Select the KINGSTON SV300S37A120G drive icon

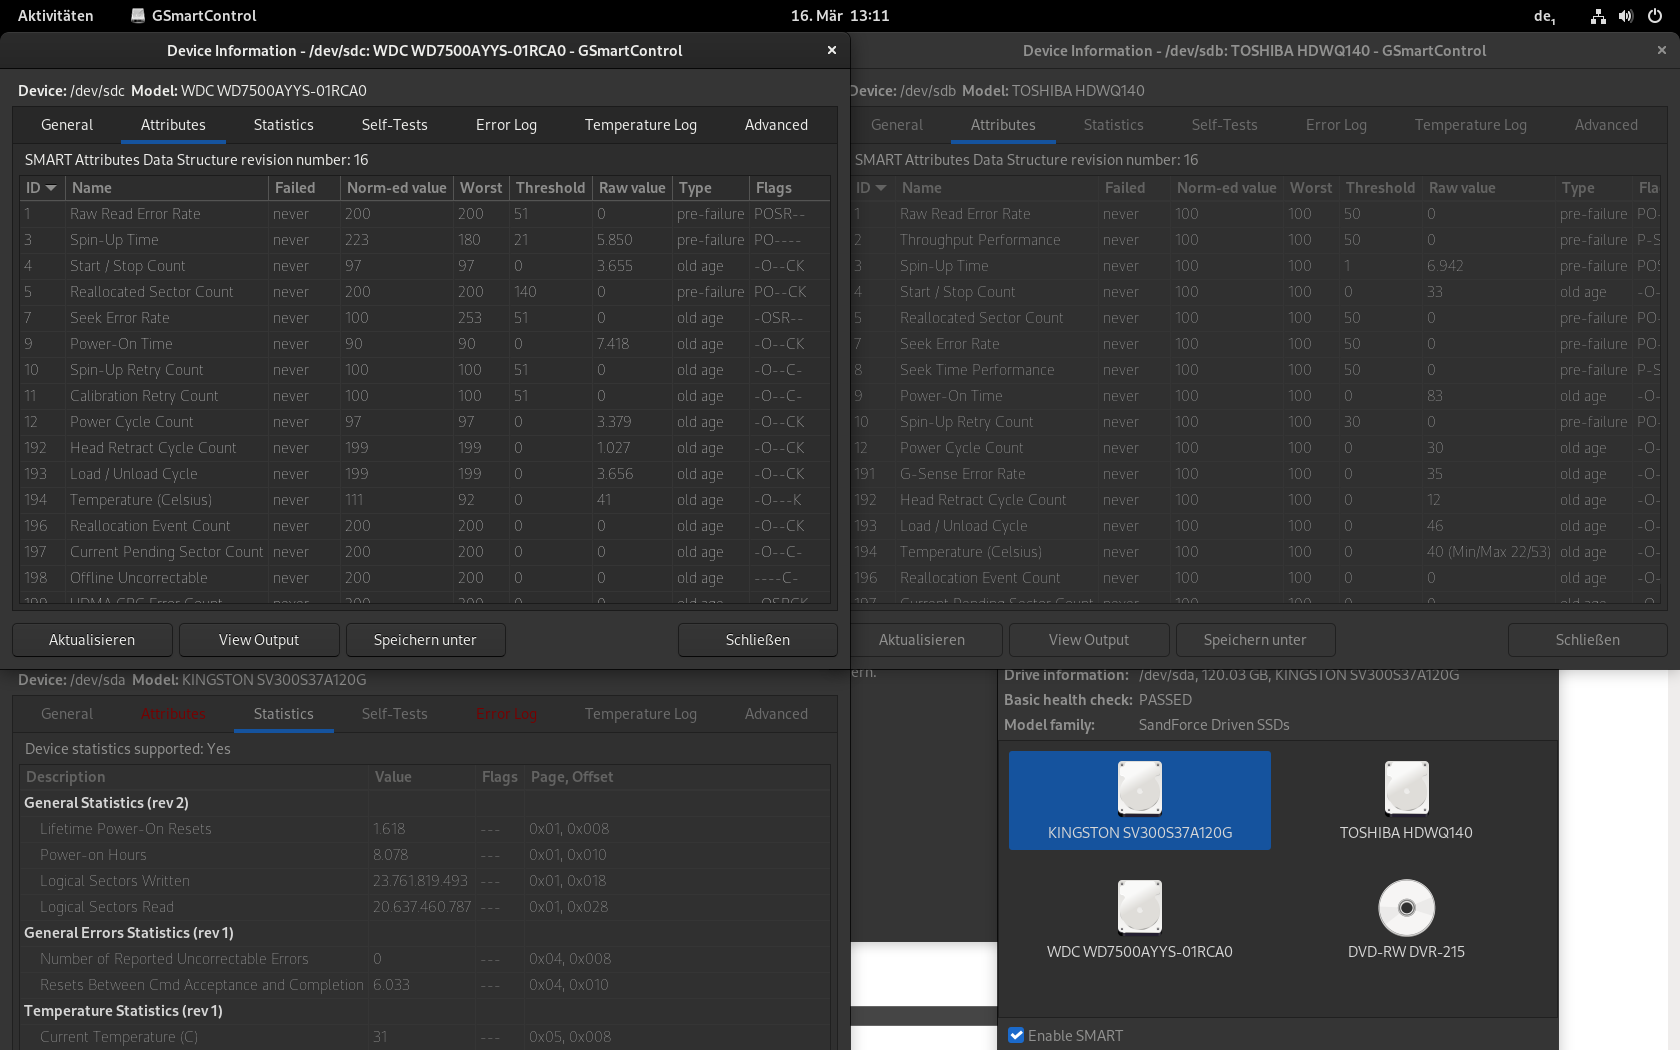pos(1139,800)
